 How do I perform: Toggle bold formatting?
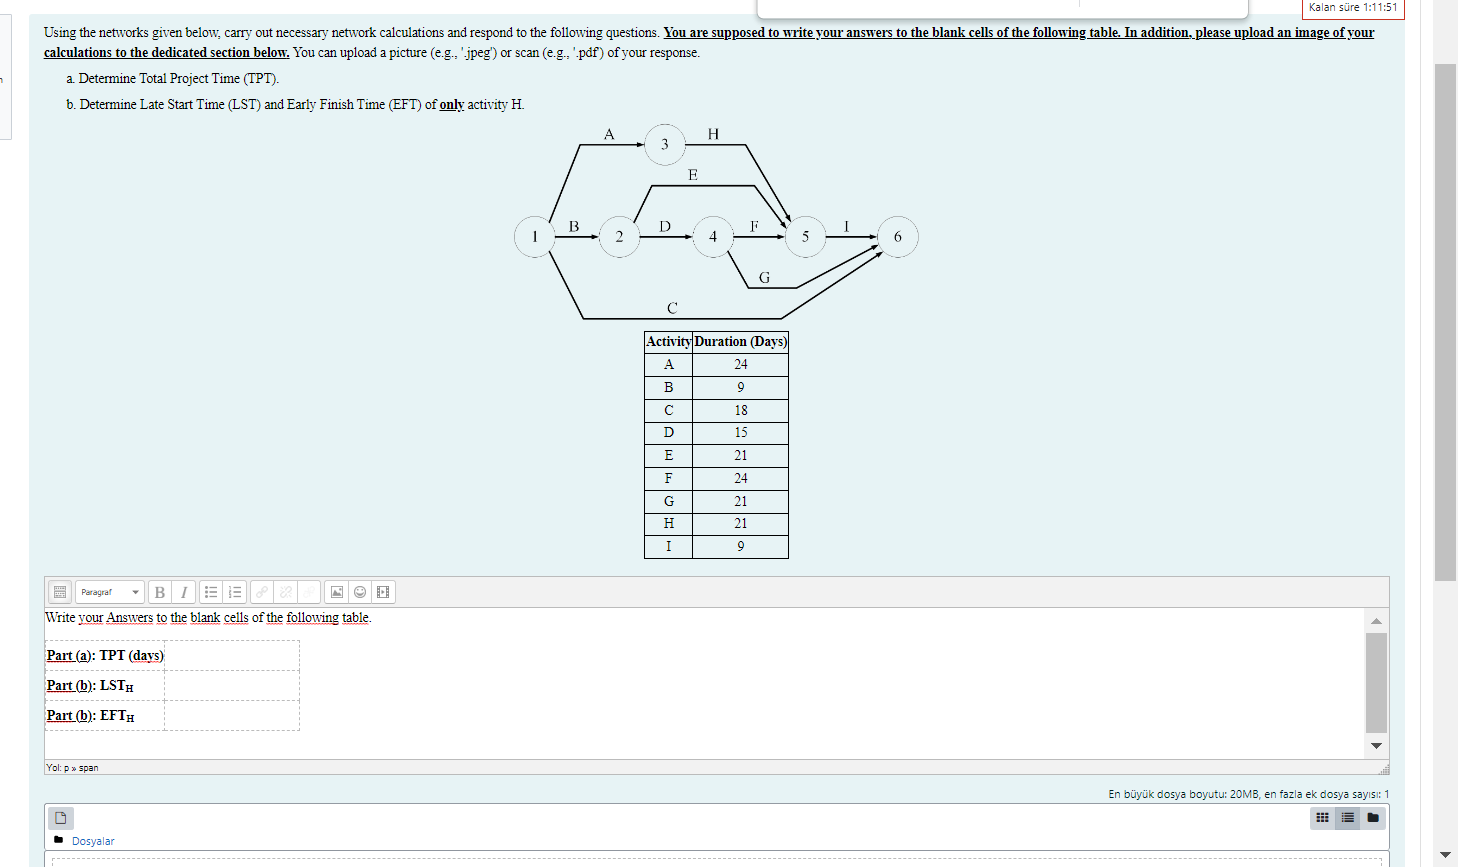point(160,591)
